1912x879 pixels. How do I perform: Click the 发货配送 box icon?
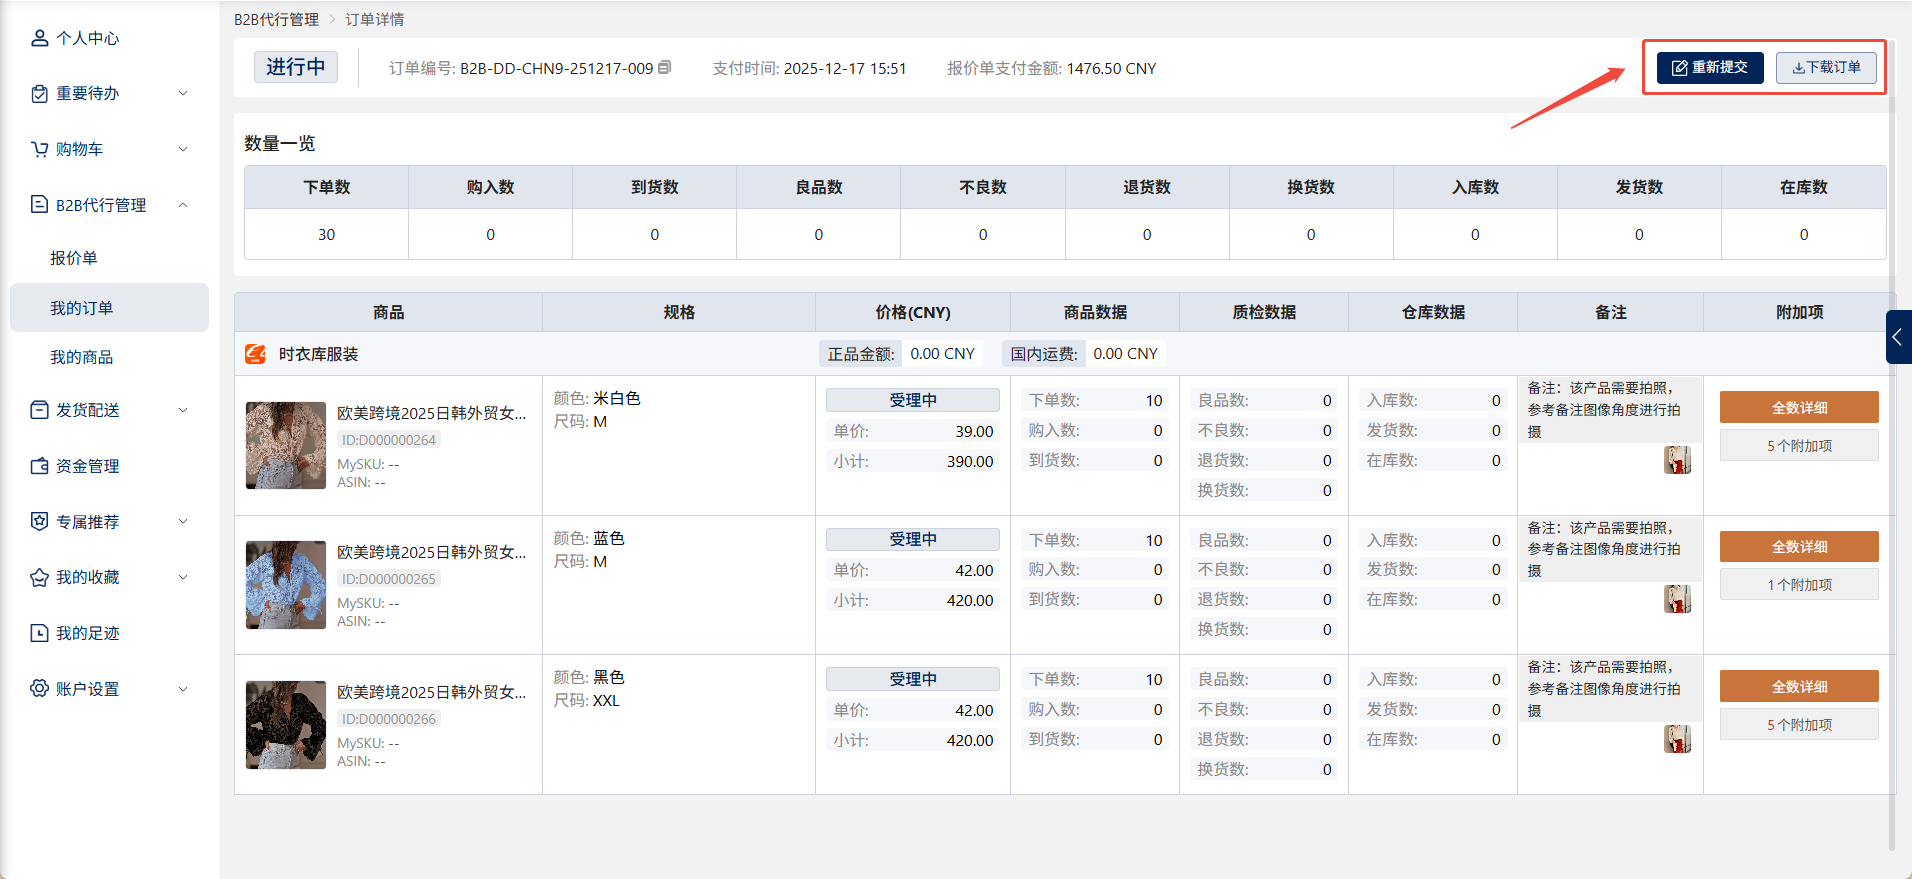coord(39,410)
